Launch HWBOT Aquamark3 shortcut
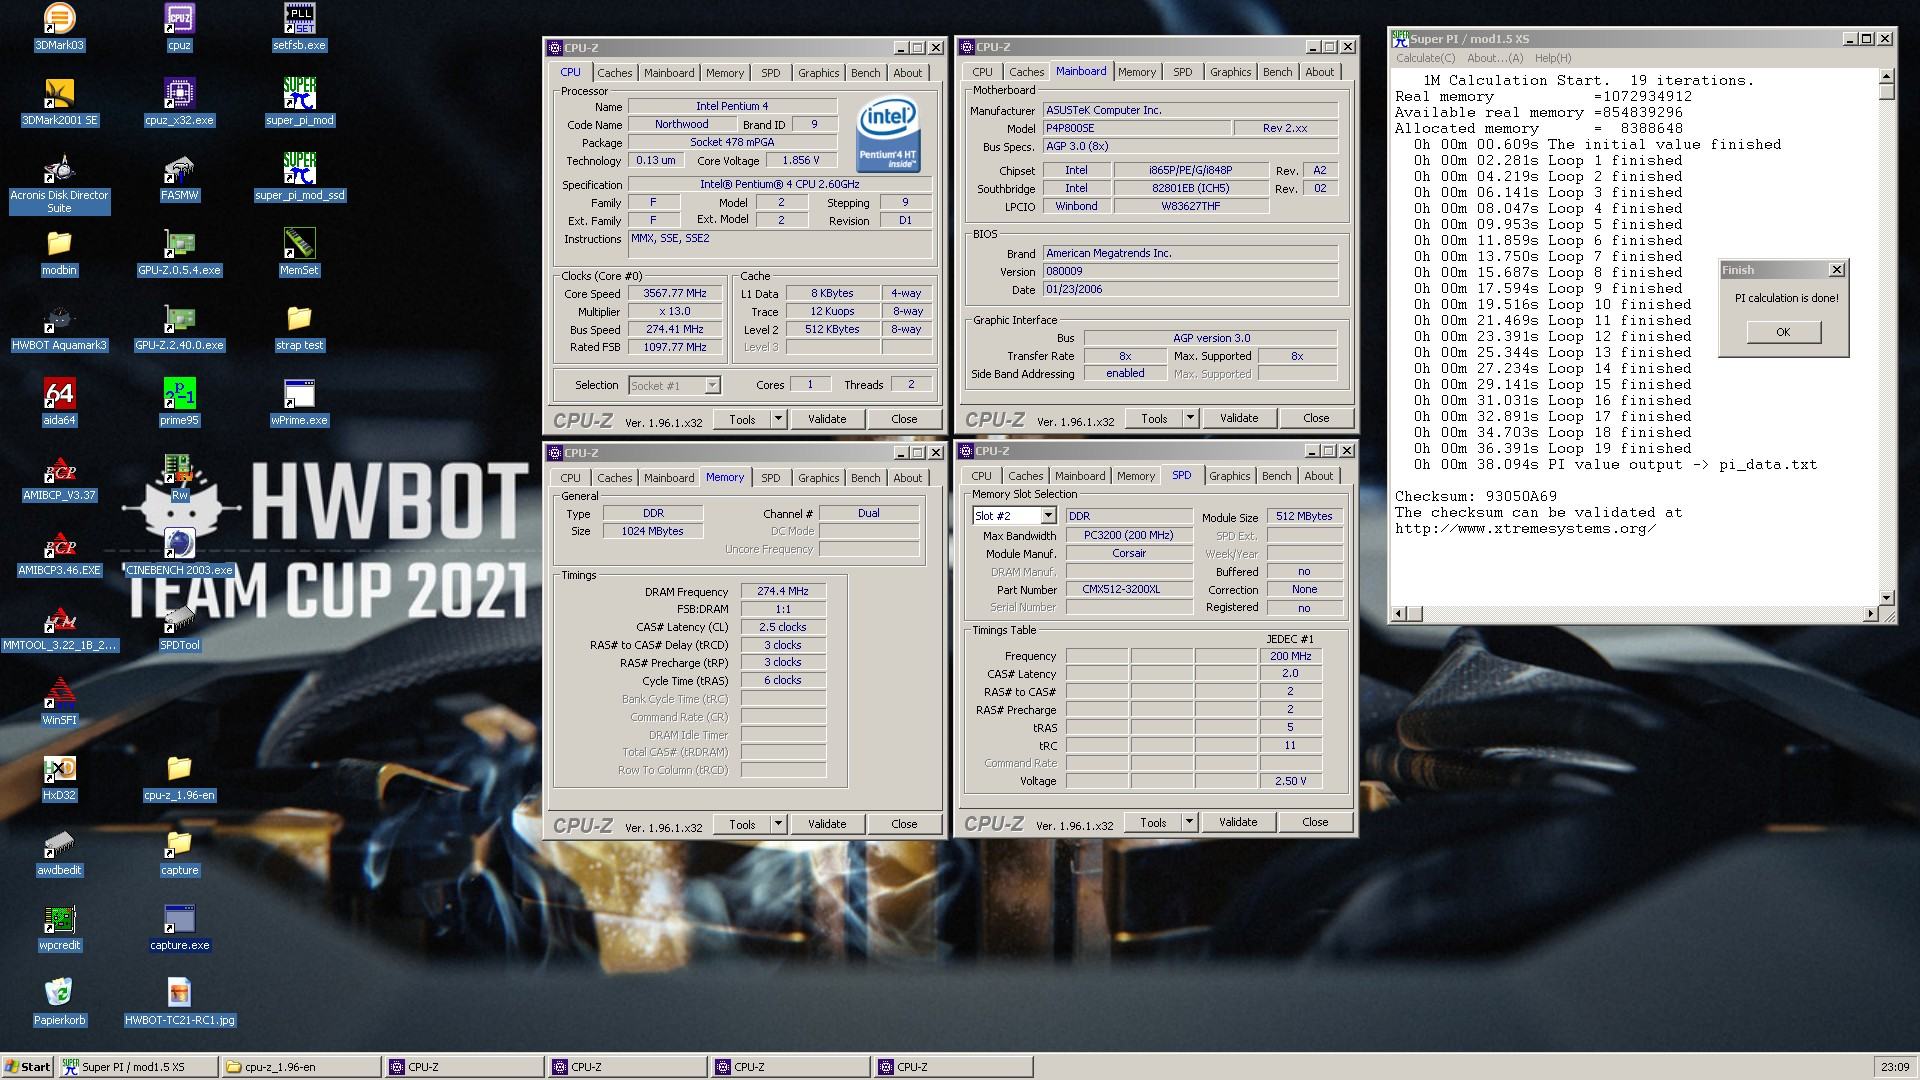This screenshot has height=1080, width=1920. (59, 327)
